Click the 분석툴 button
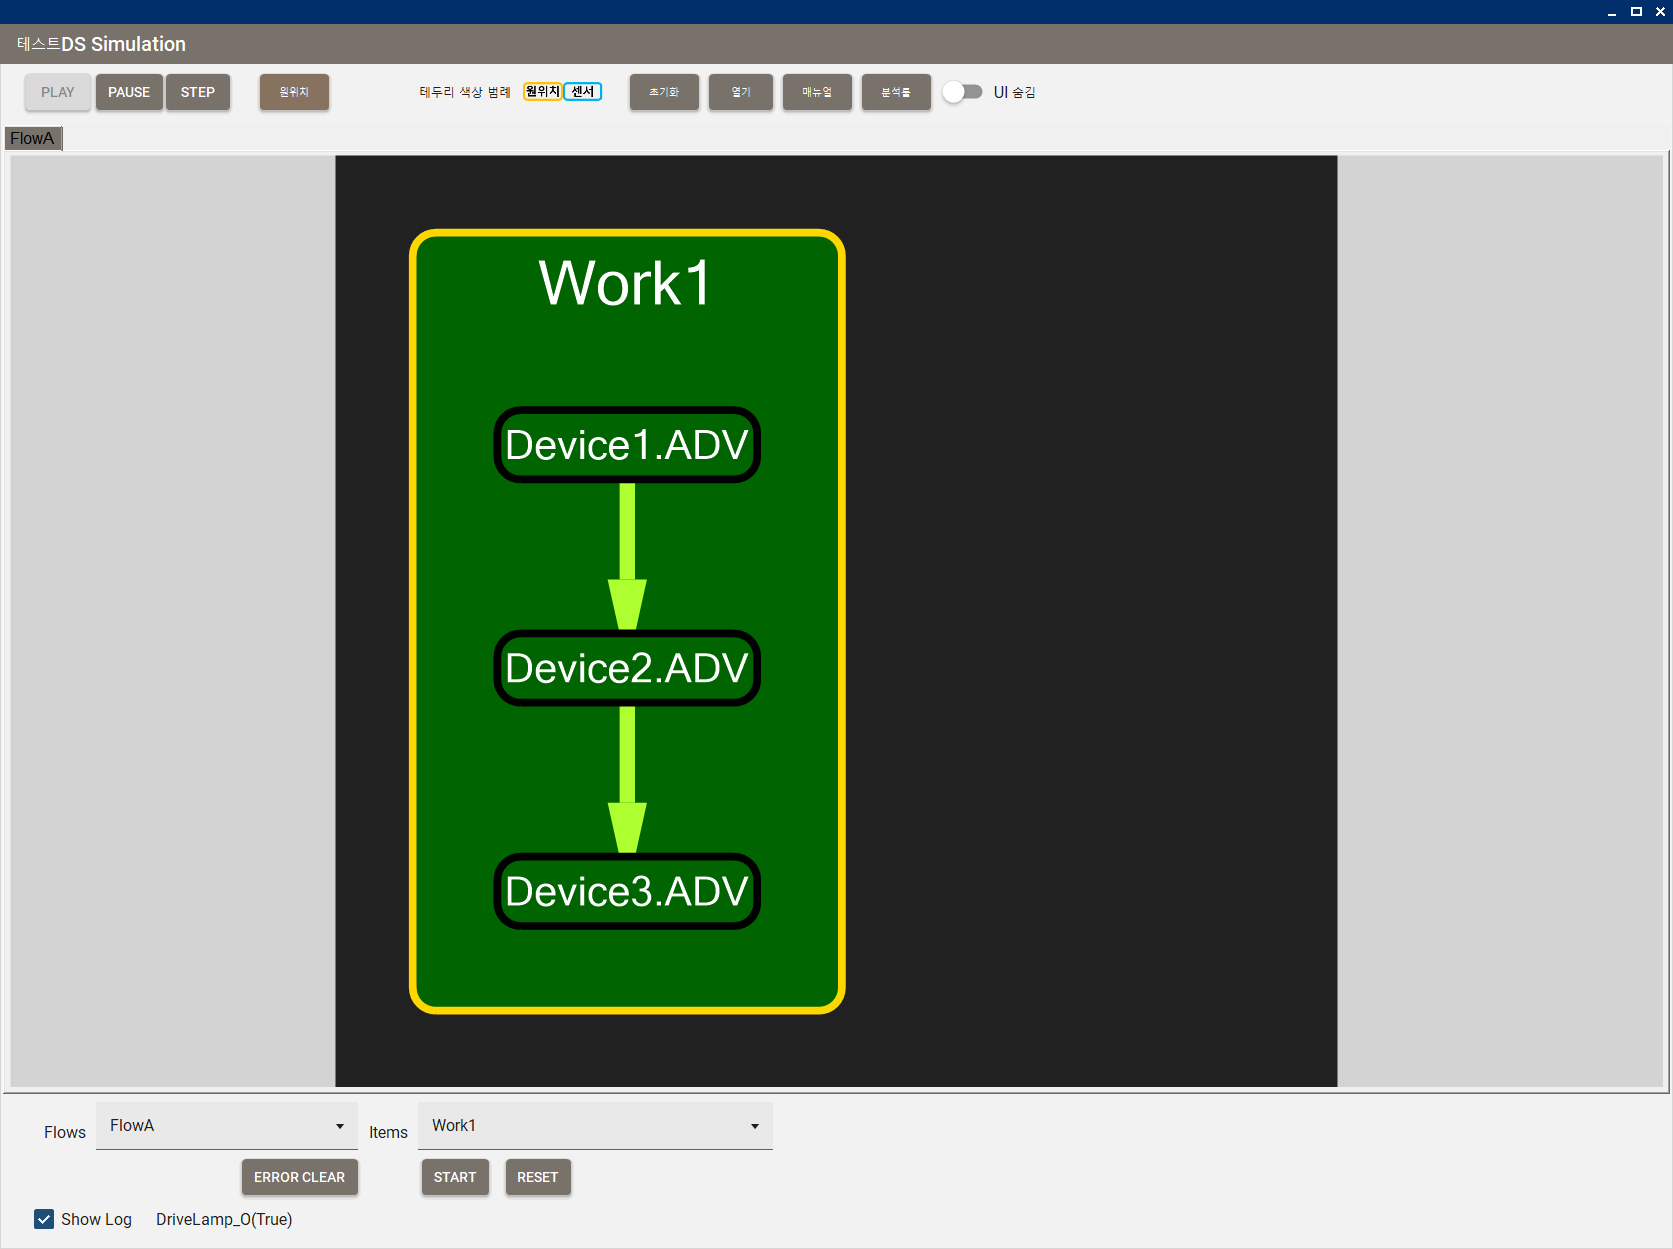Screen dimensions: 1673x1249 tap(896, 92)
